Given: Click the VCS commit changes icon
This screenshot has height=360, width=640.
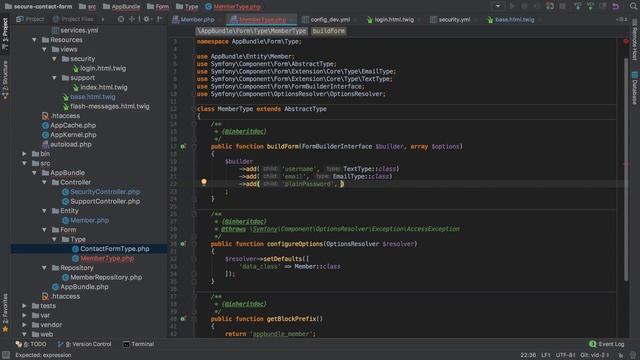Looking at the screenshot, I should [590, 6].
